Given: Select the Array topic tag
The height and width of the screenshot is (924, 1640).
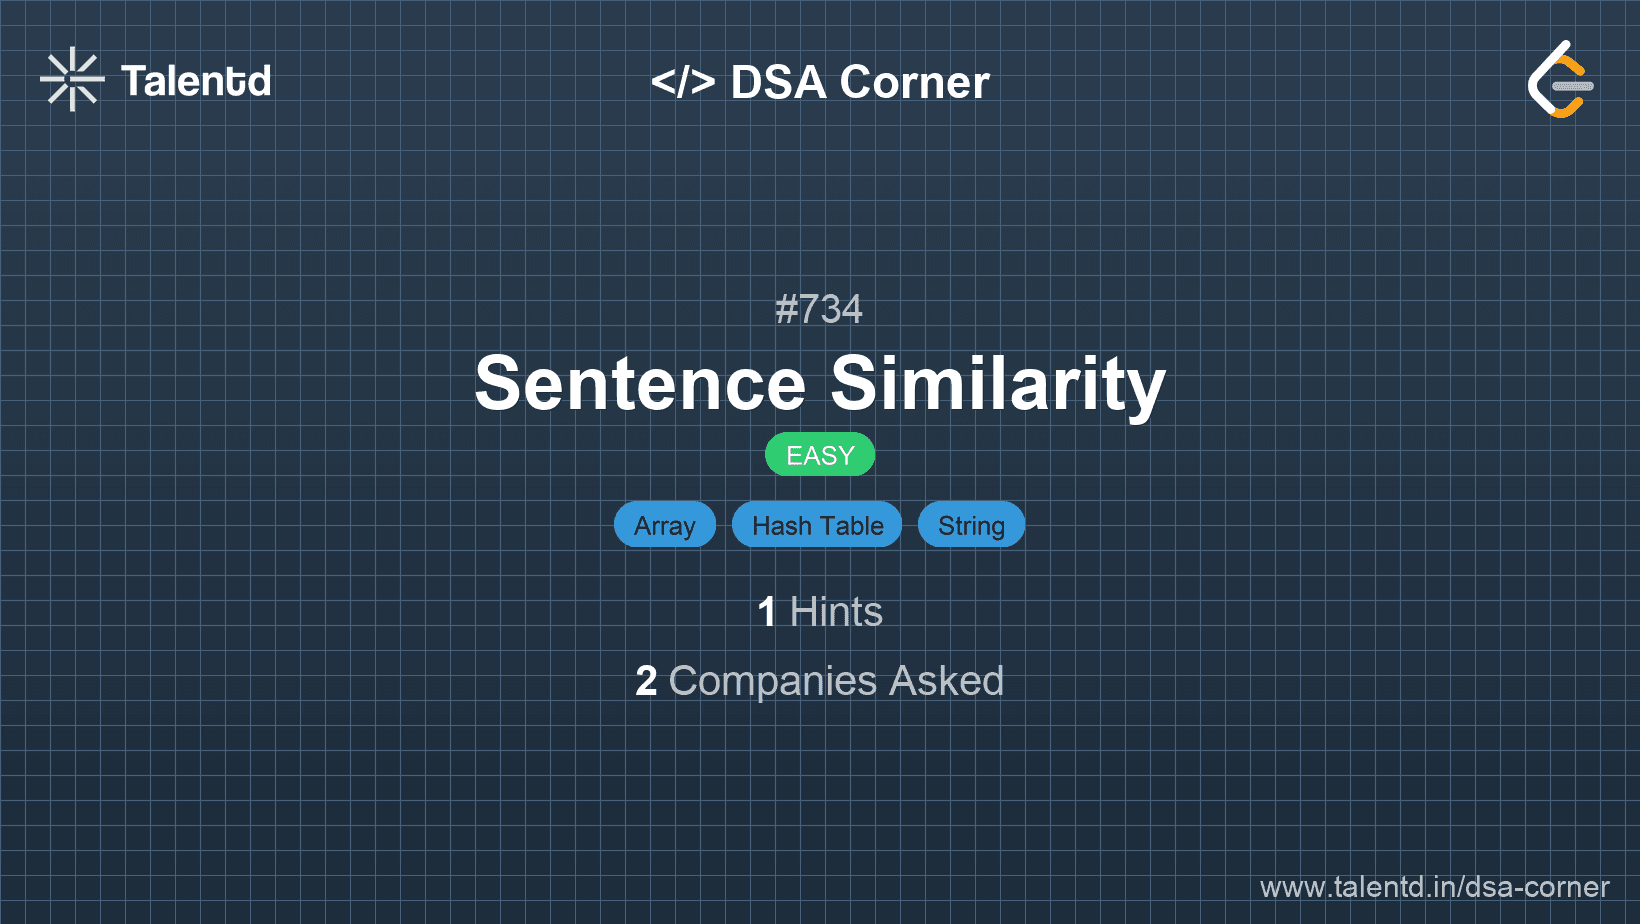Looking at the screenshot, I should point(665,525).
